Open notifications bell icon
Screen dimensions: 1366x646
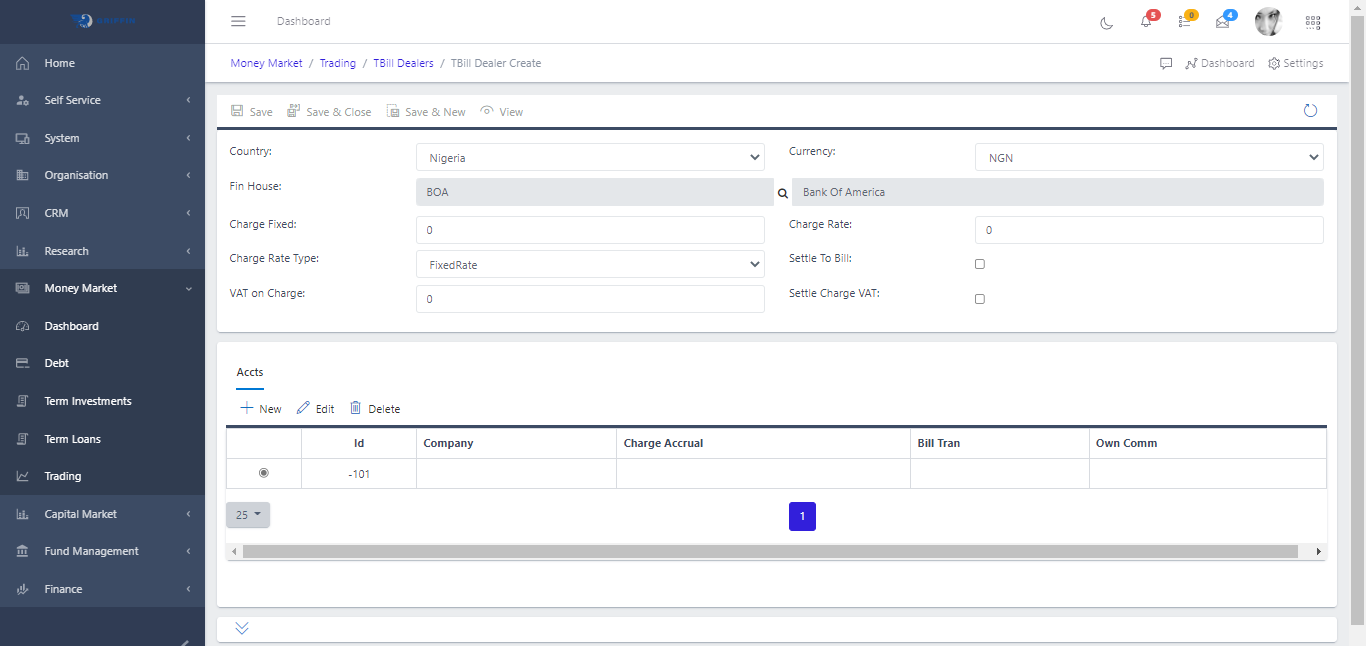1146,22
